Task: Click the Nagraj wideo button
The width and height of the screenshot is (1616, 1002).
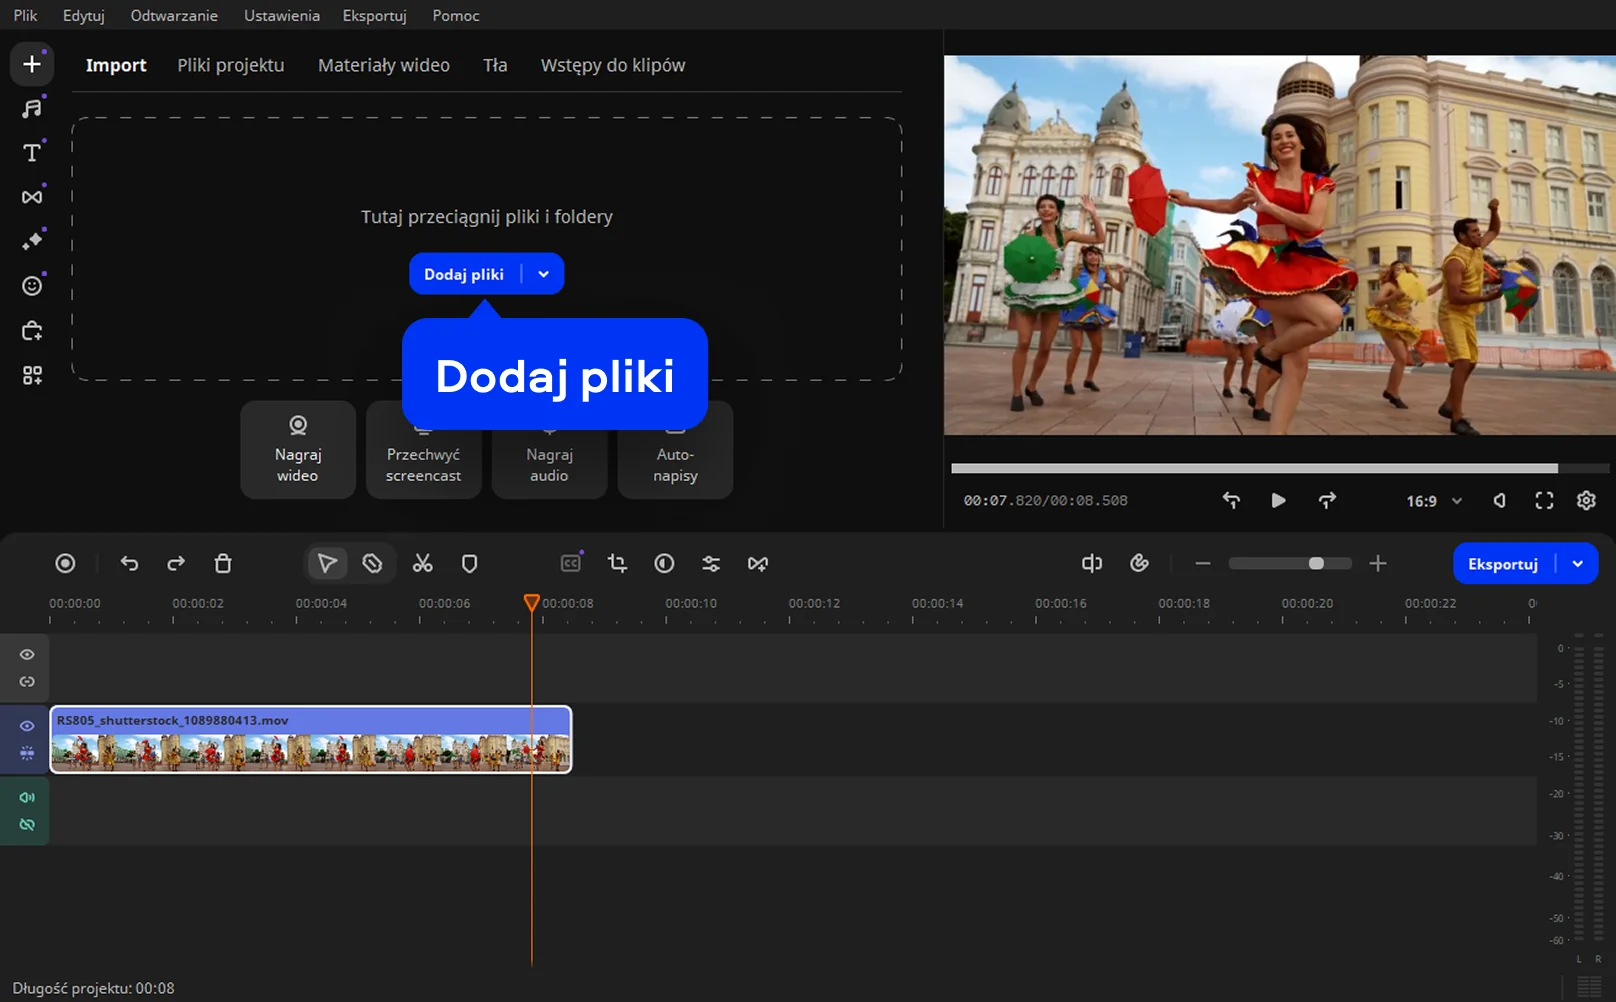Action: tap(298, 450)
